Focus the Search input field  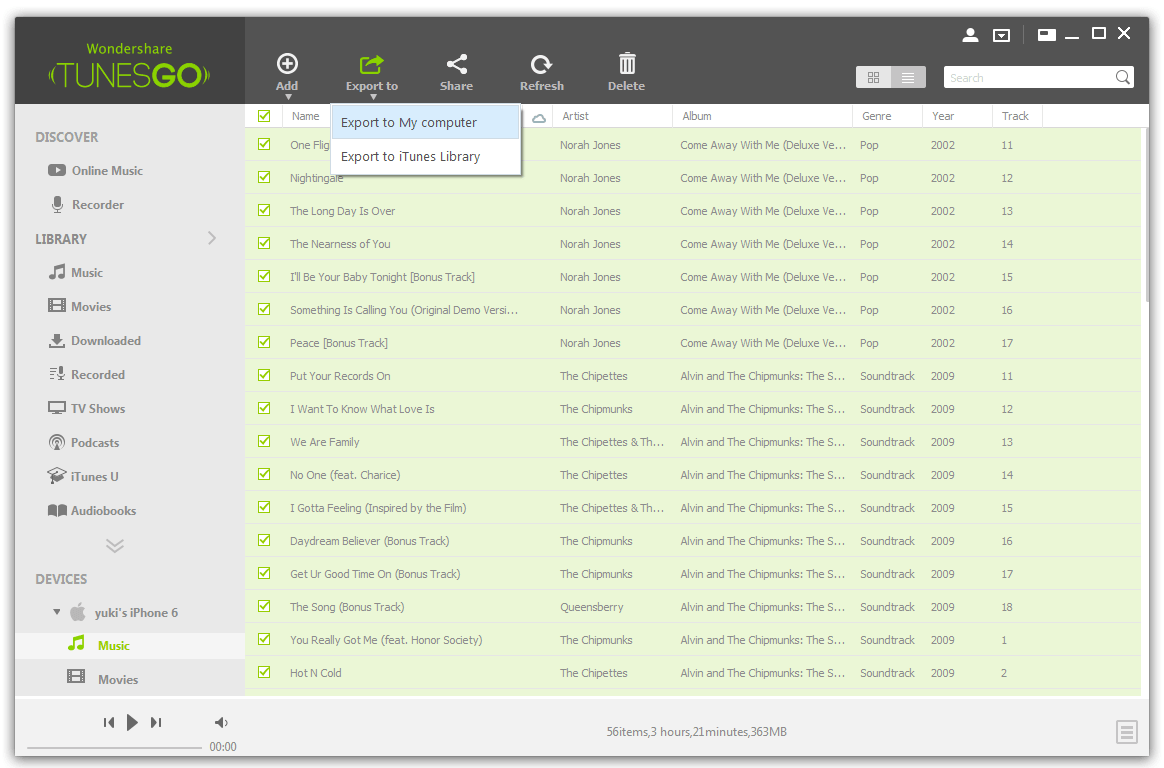(x=1029, y=77)
